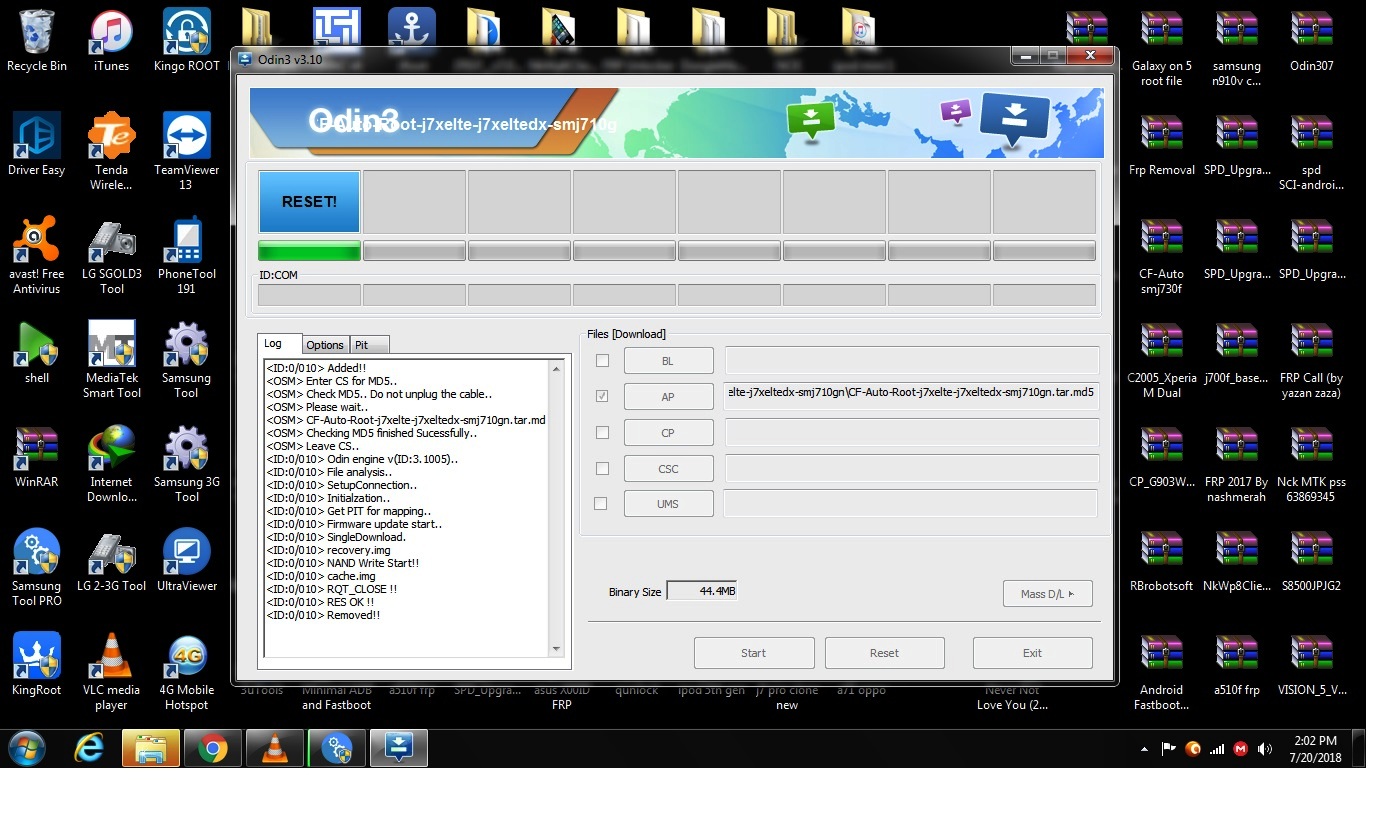1388x820 pixels.
Task: Show hidden system tray icons
Action: tap(1144, 748)
